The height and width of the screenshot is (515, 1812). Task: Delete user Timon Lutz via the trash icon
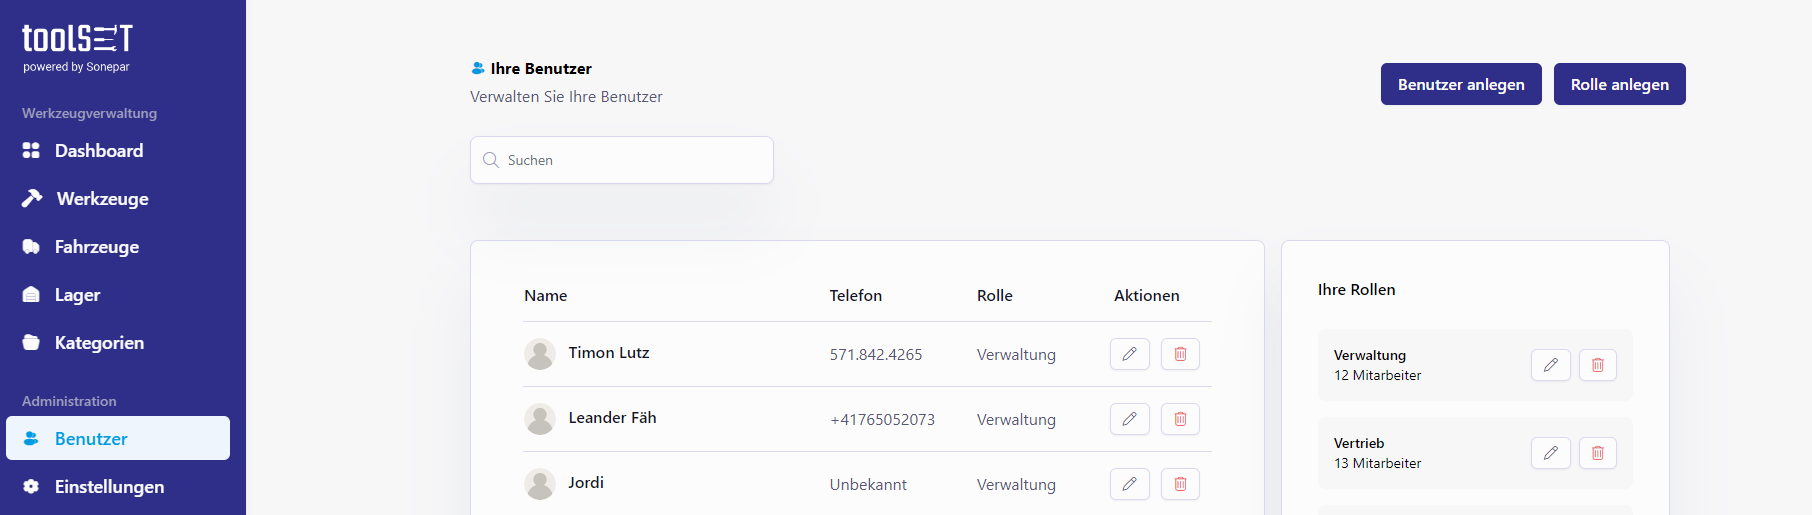pyautogui.click(x=1180, y=354)
